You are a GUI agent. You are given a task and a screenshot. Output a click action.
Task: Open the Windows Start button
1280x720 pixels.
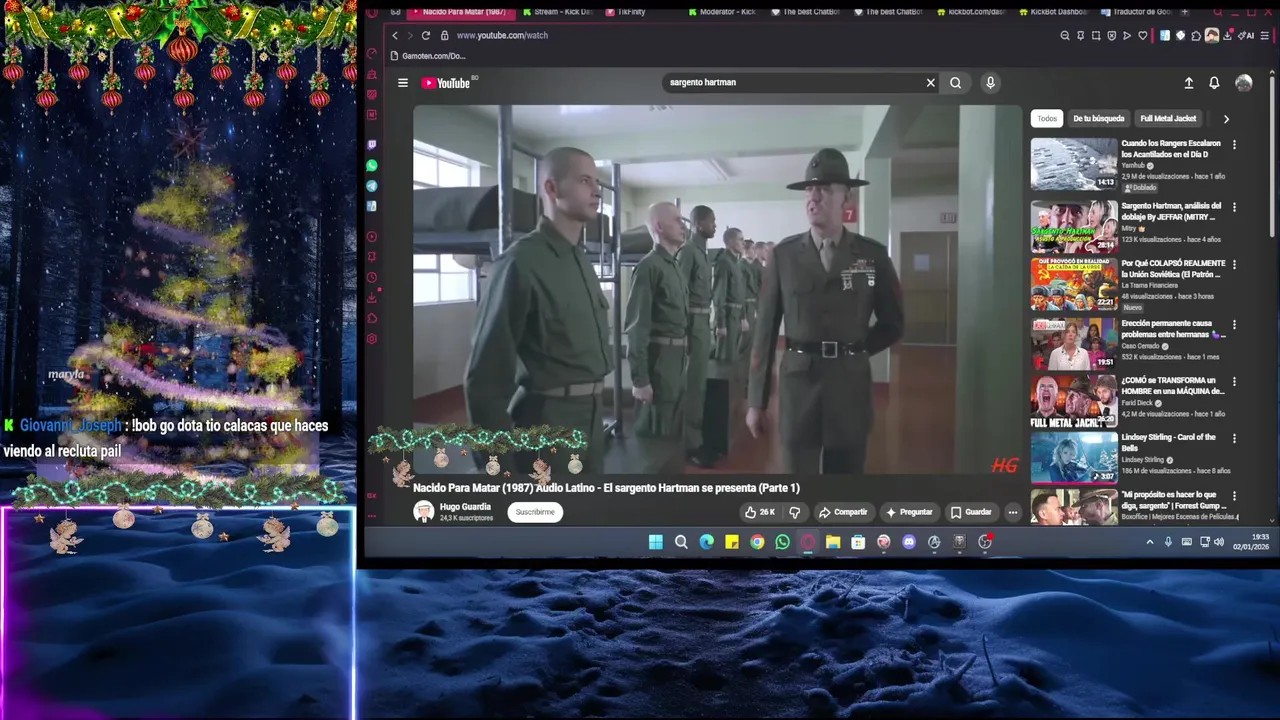click(655, 542)
